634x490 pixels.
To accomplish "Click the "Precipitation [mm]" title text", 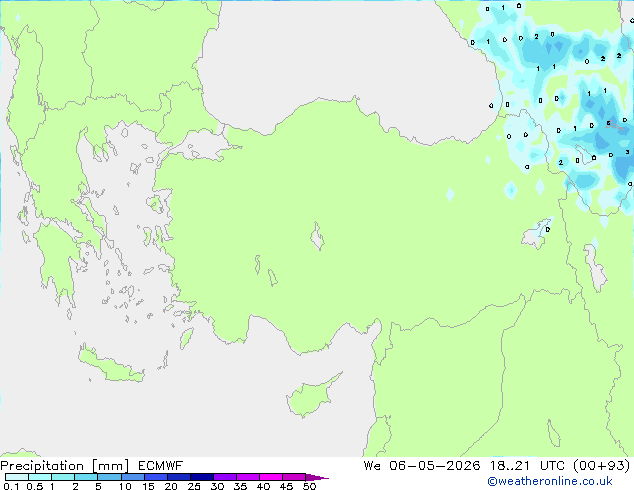I will pyautogui.click(x=65, y=466).
